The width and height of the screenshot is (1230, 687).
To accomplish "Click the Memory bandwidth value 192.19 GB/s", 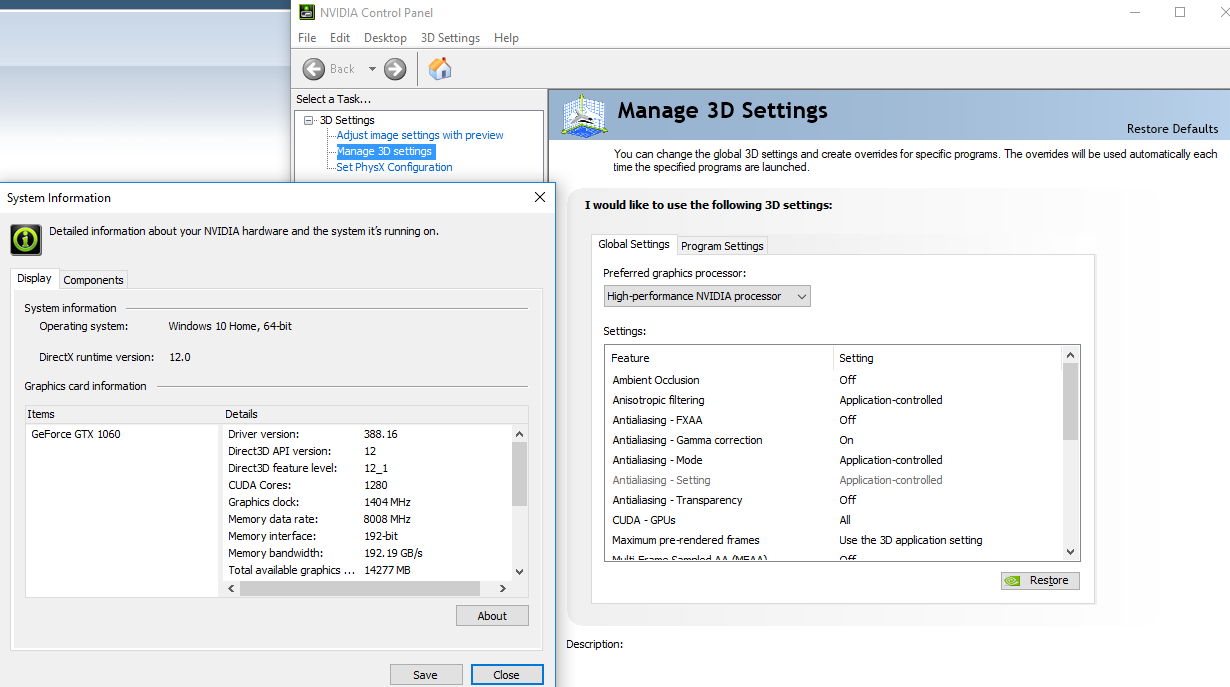I will pyautogui.click(x=393, y=553).
